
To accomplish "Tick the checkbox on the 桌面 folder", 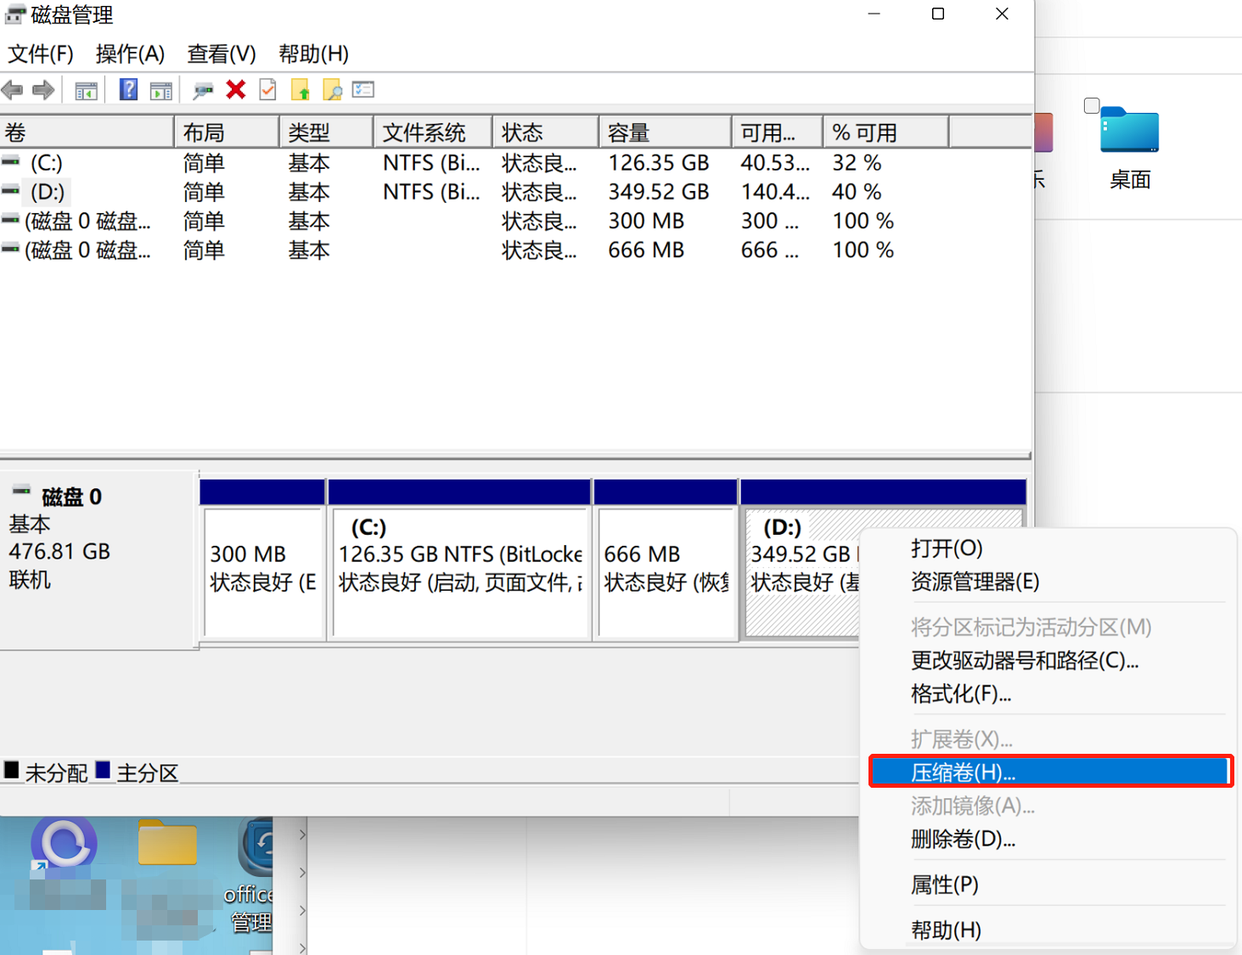I will pyautogui.click(x=1092, y=105).
